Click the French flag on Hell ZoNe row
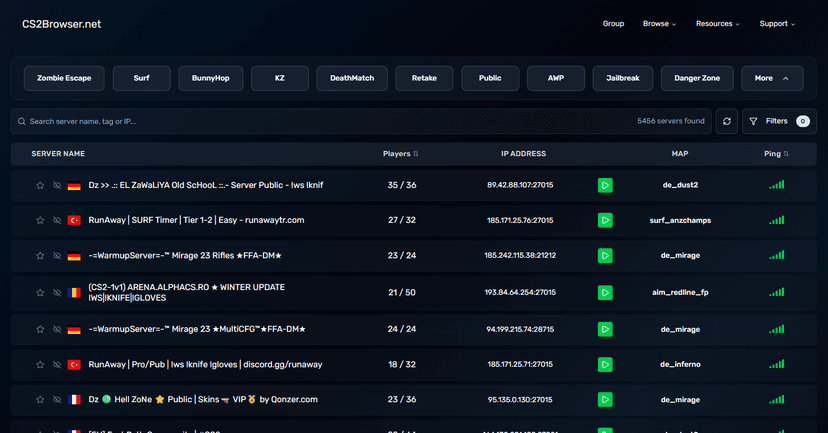828x433 pixels. pos(74,400)
